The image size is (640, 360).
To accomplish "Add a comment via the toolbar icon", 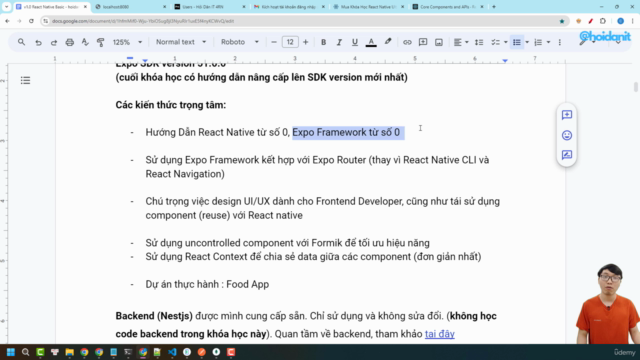I will point(423,42).
